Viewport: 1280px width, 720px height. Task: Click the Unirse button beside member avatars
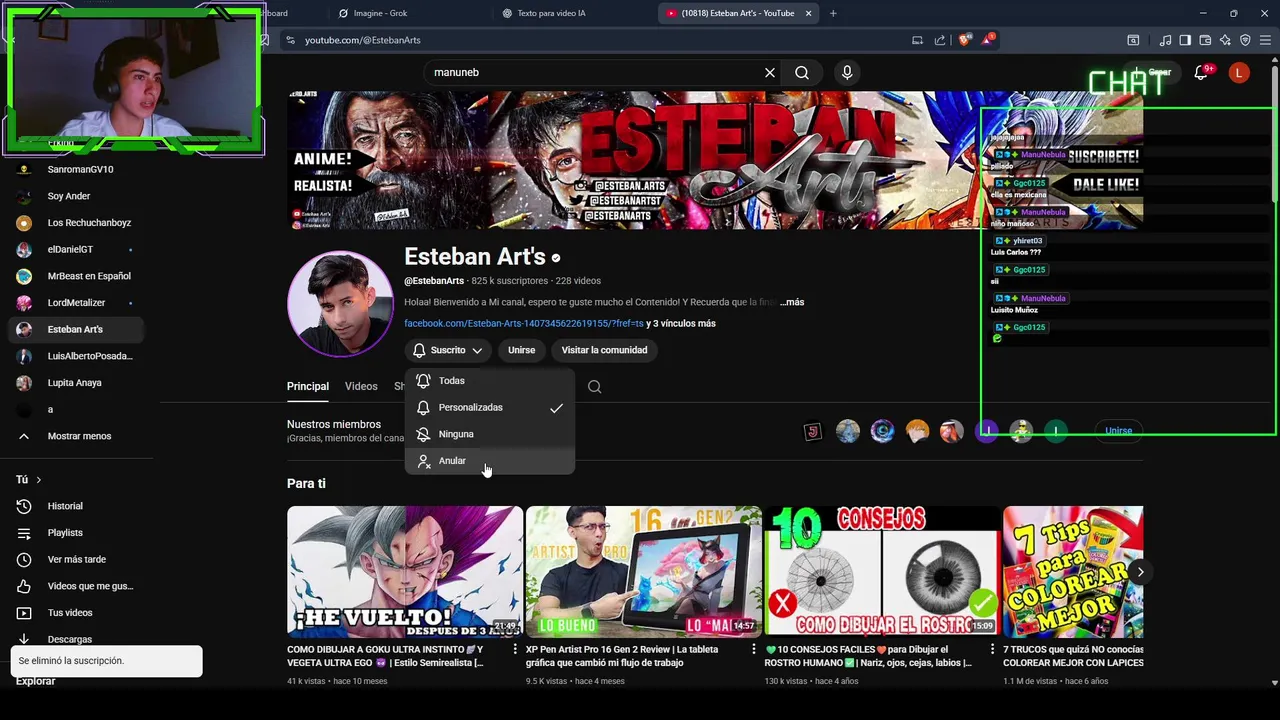pyautogui.click(x=1118, y=431)
